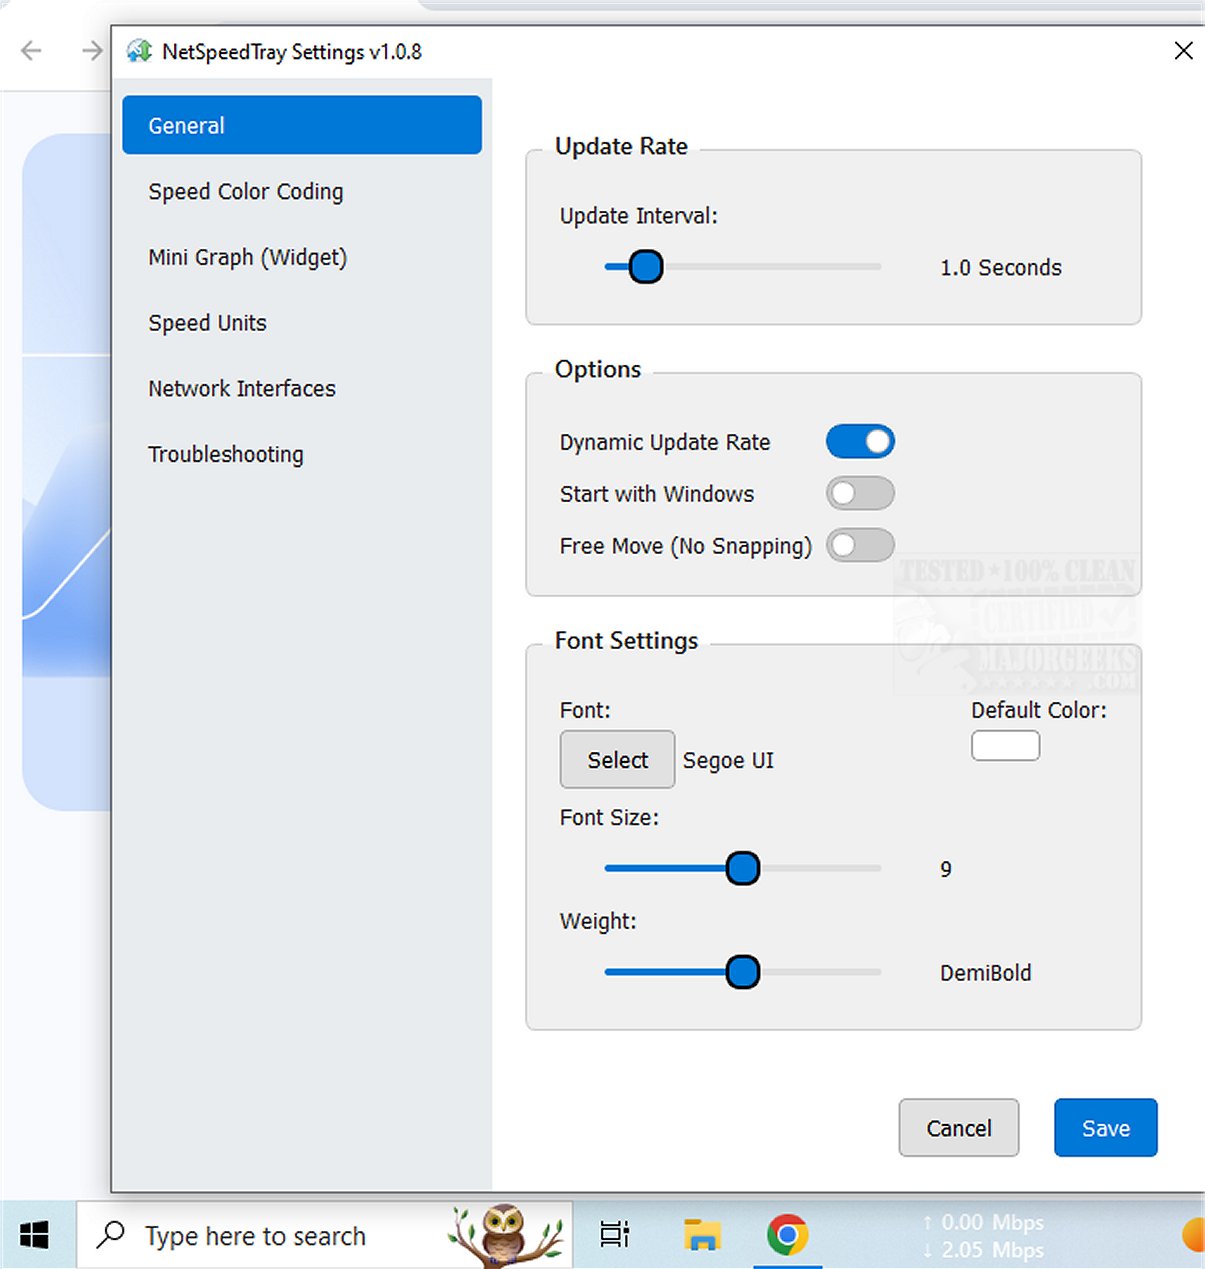The width and height of the screenshot is (1205, 1269).
Task: Open Google Chrome from the taskbar
Action: click(x=787, y=1235)
